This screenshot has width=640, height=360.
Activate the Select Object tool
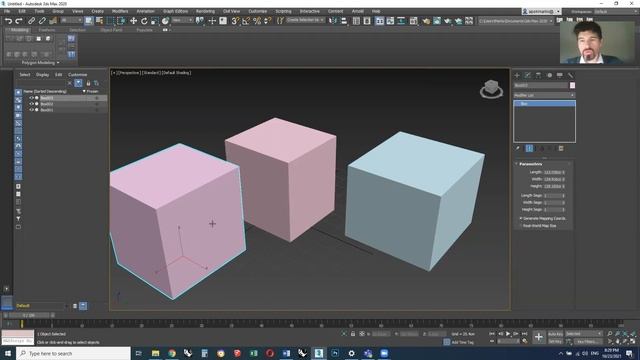[89, 21]
